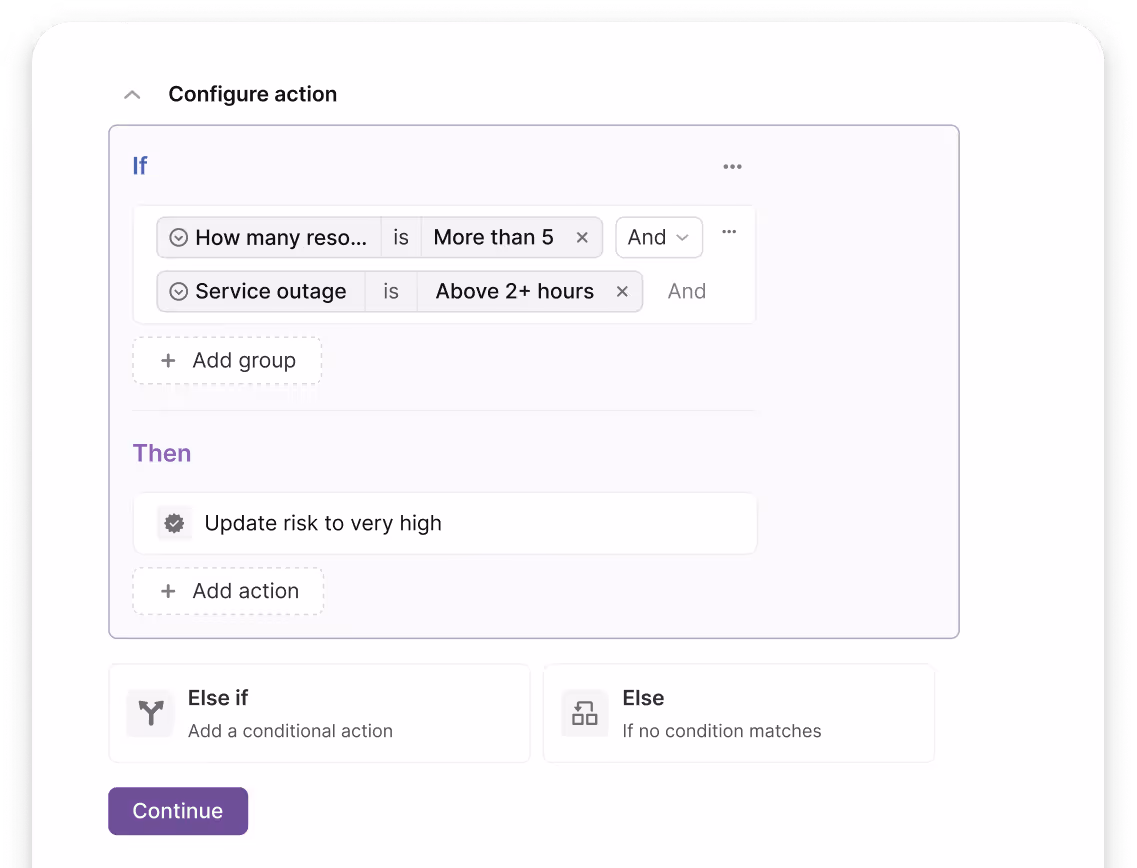Click 'If no condition matches' text
1137x868 pixels.
point(722,731)
